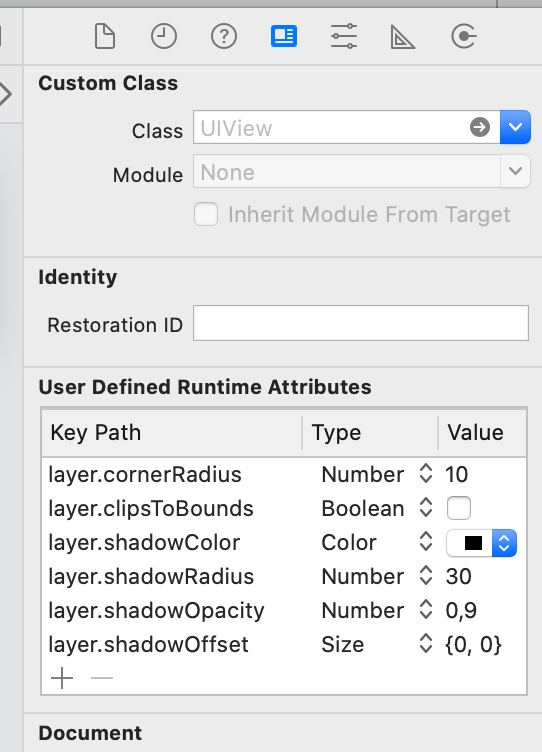Click the shadowOpacity value 0,9
Viewport: 542px width, 752px height.
coord(461,611)
